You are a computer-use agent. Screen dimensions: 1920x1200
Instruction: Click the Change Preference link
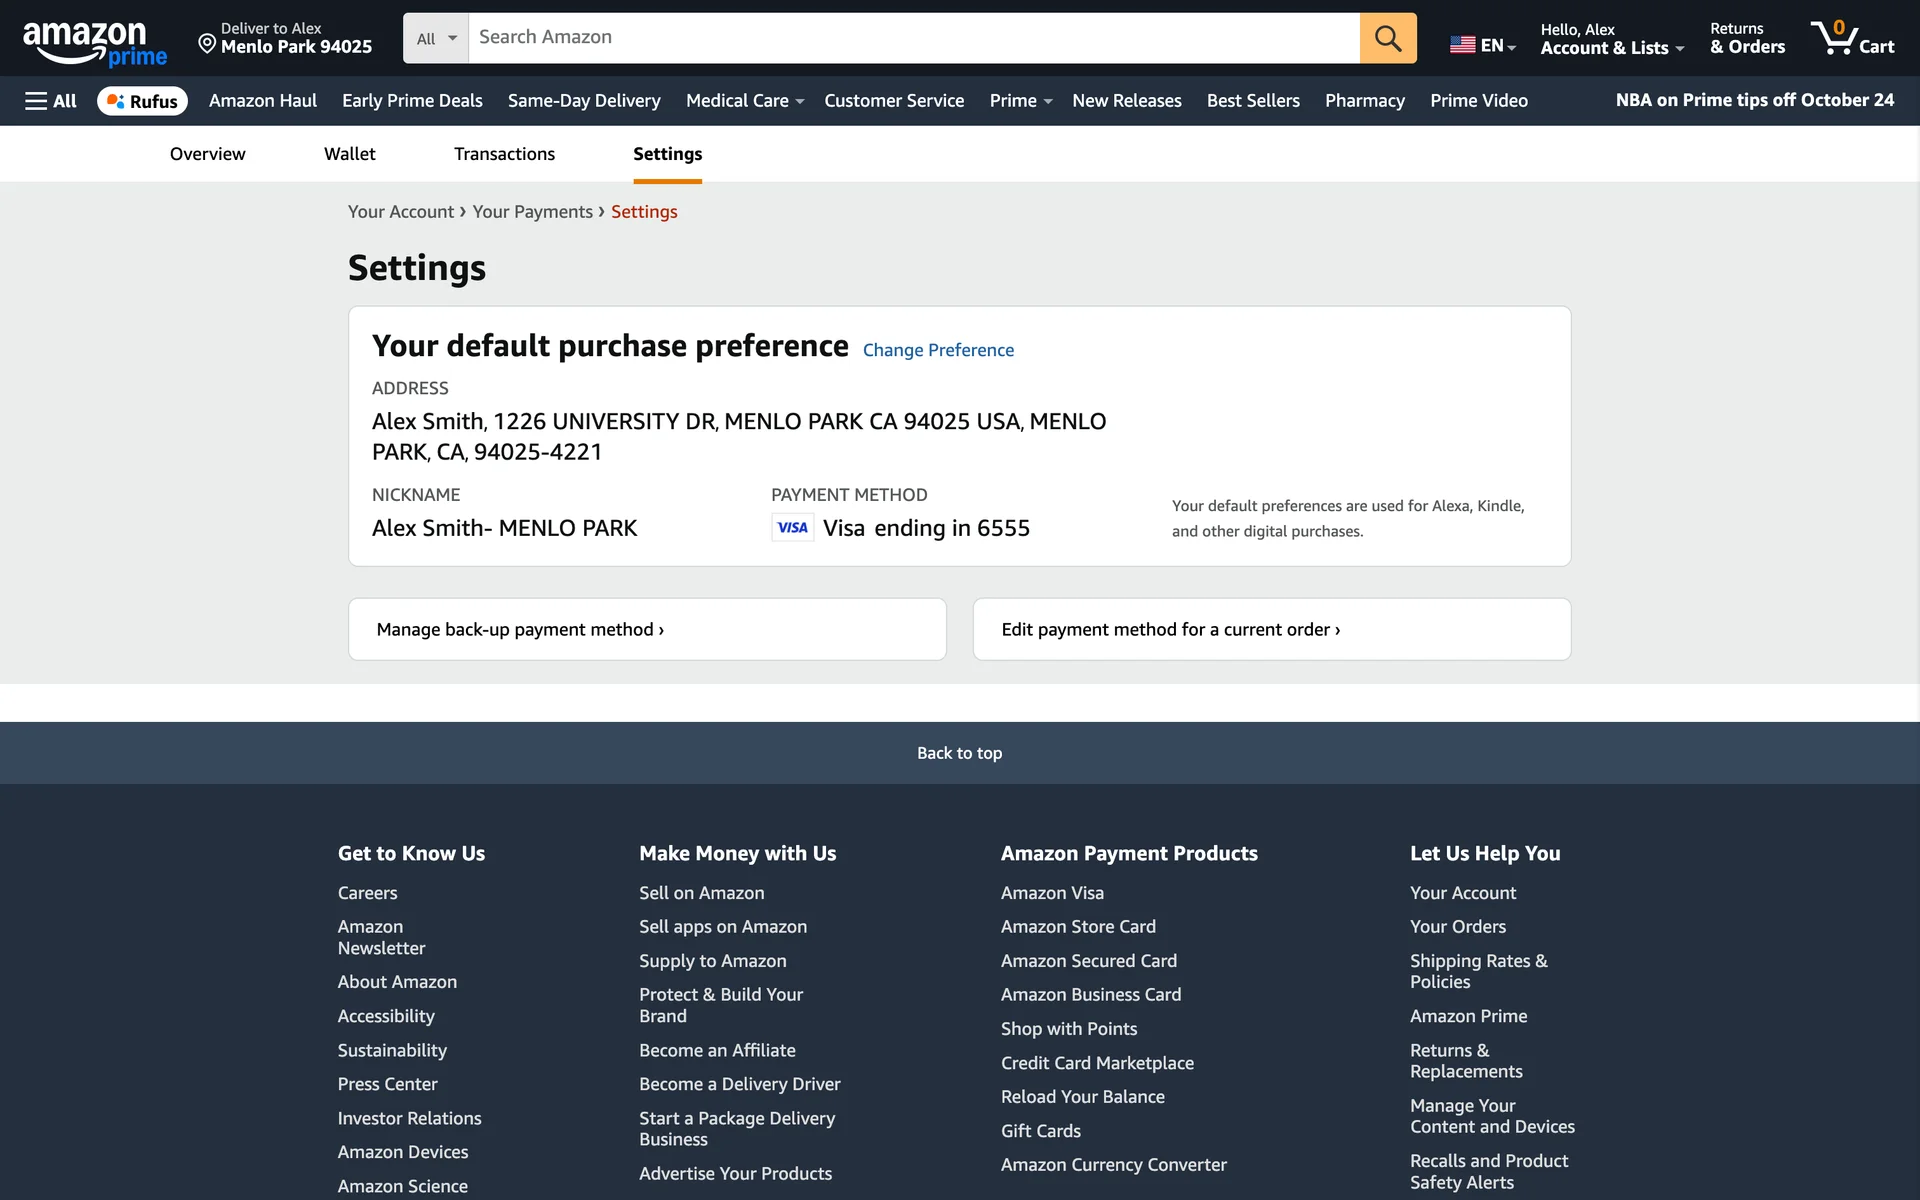click(x=937, y=350)
